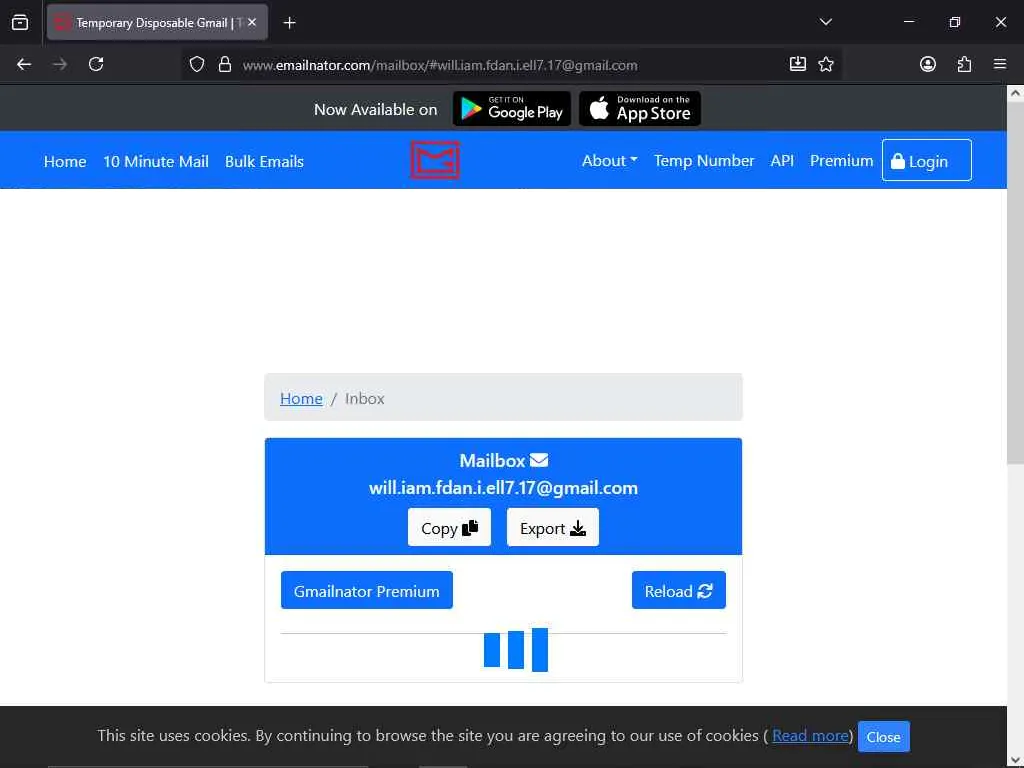The height and width of the screenshot is (768, 1024).
Task: Export the mailbox emails
Action: (552, 528)
